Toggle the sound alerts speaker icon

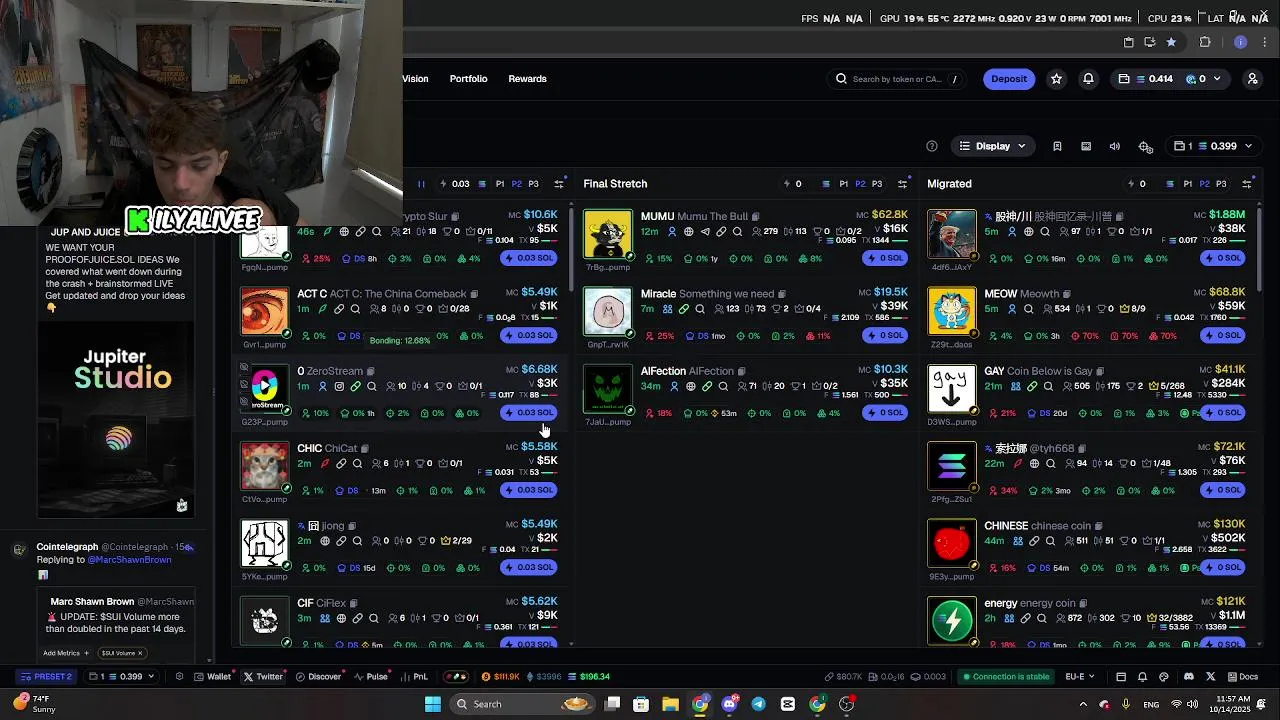pyautogui.click(x=1115, y=146)
